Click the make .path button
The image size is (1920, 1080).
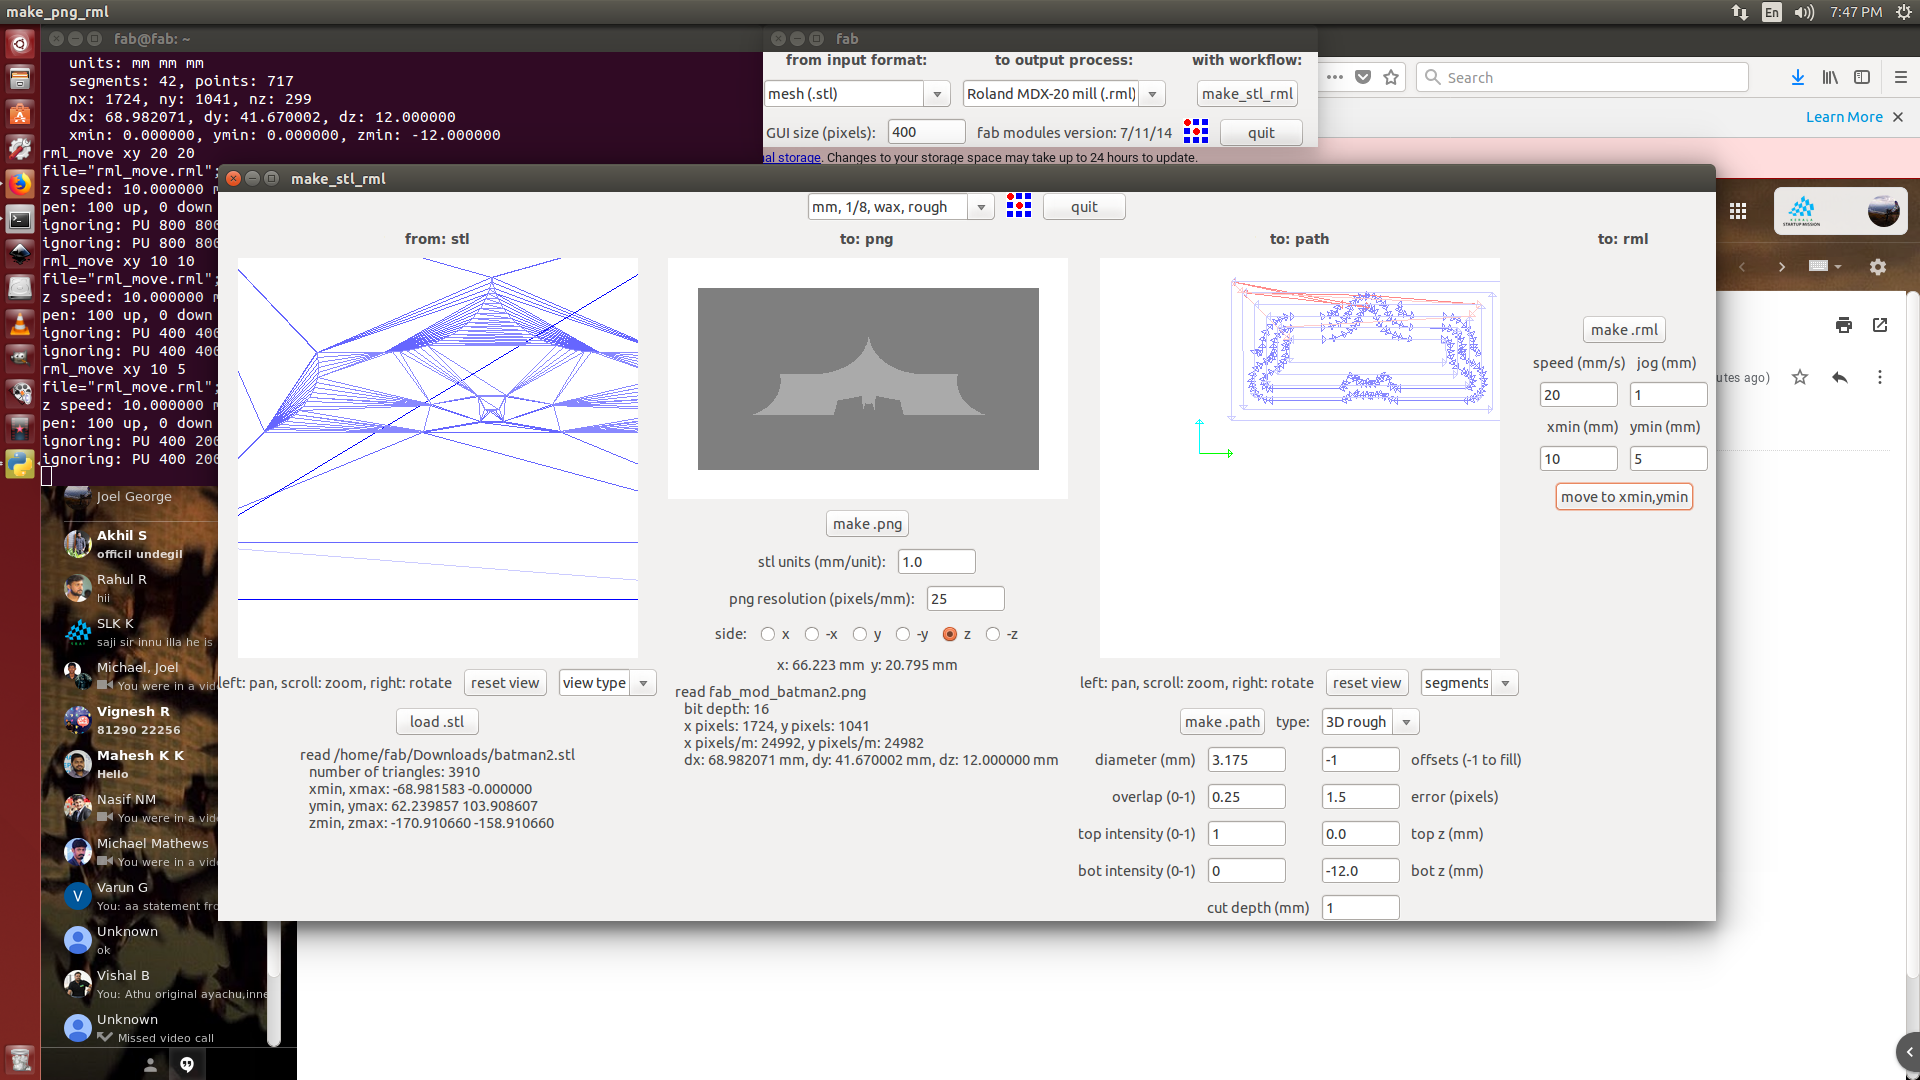pyautogui.click(x=1222, y=722)
